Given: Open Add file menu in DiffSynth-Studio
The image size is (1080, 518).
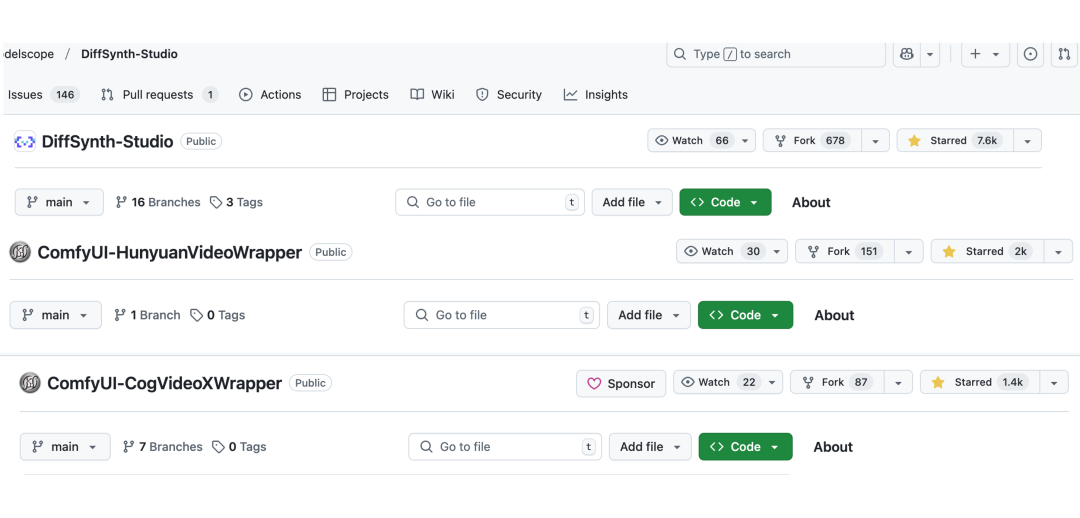Looking at the screenshot, I should click(x=632, y=203).
